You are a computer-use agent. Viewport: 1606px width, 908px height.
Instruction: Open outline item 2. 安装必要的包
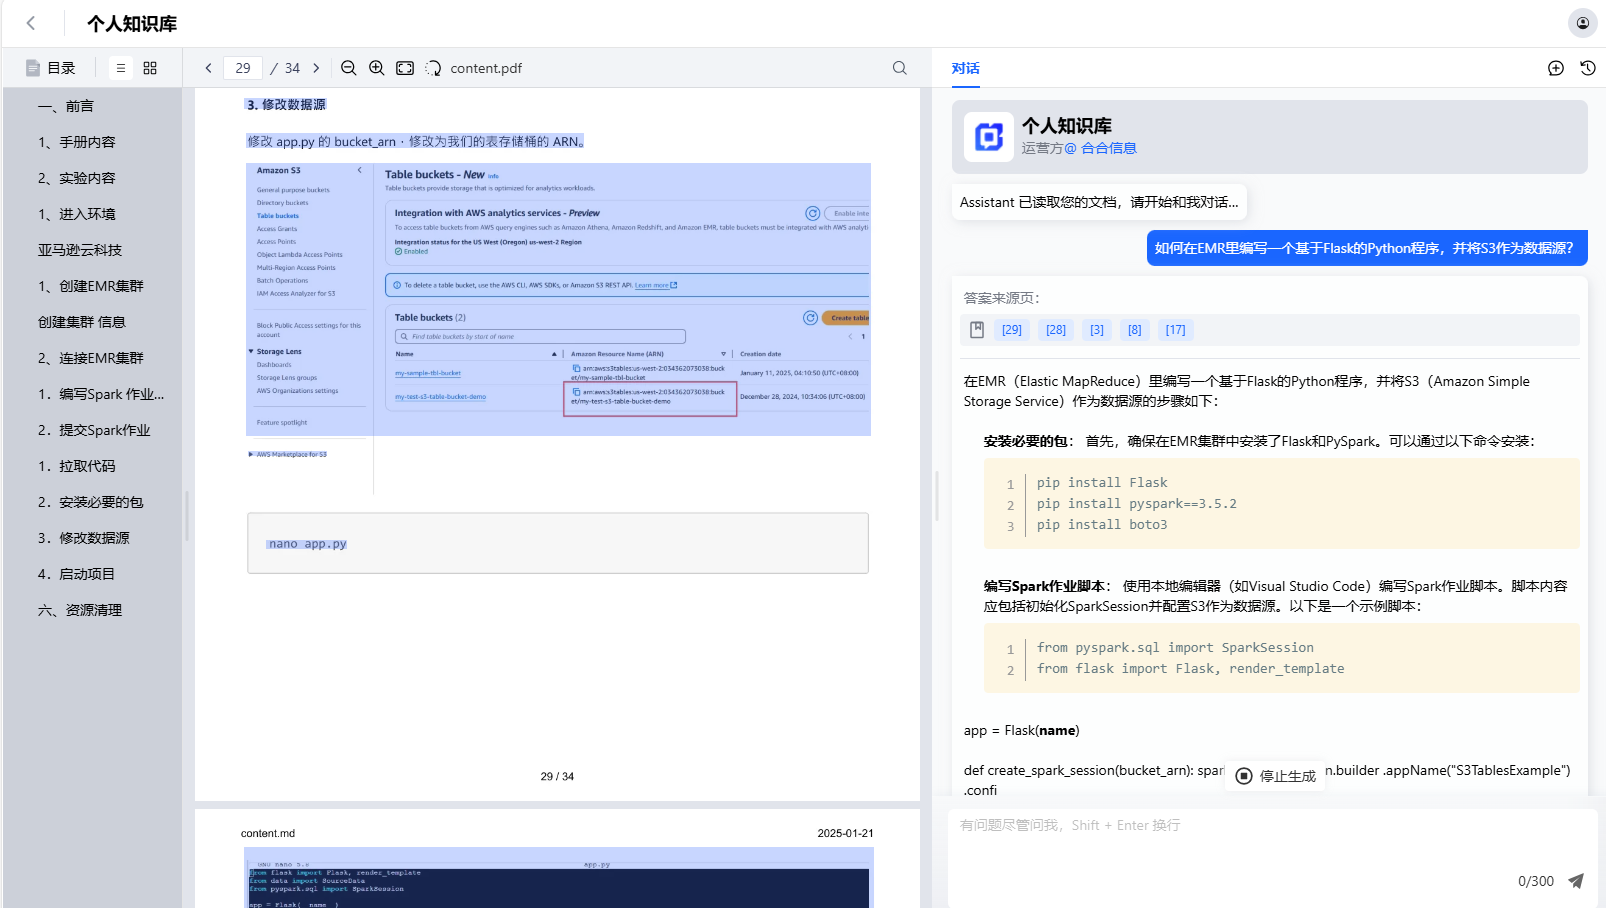point(91,502)
